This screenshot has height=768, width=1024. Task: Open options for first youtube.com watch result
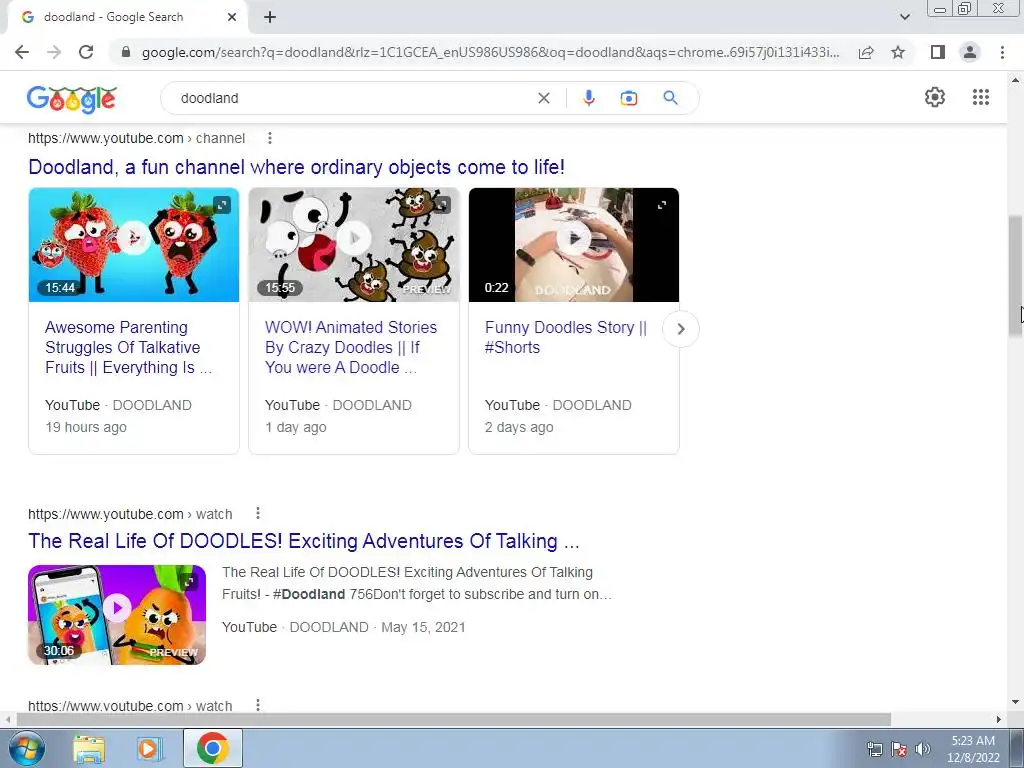click(x=258, y=513)
